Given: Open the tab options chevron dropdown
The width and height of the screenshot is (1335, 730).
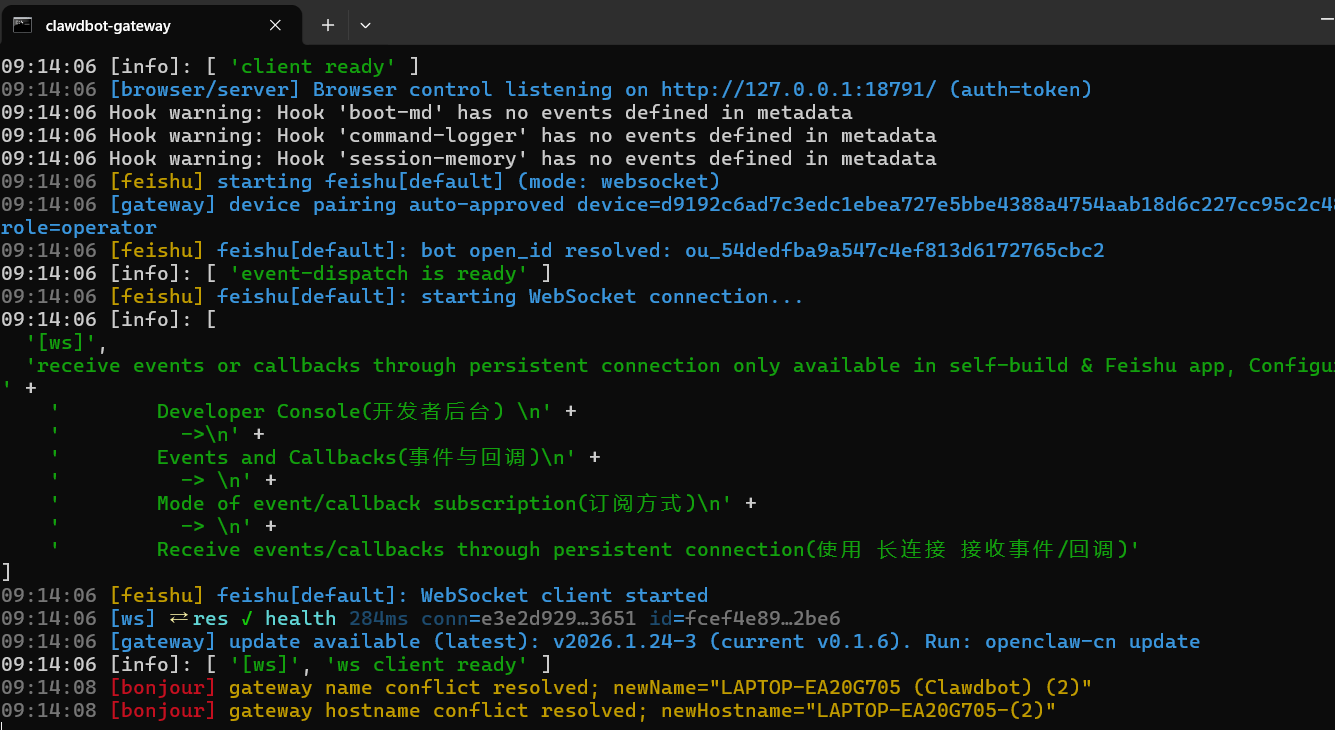Looking at the screenshot, I should [x=366, y=24].
